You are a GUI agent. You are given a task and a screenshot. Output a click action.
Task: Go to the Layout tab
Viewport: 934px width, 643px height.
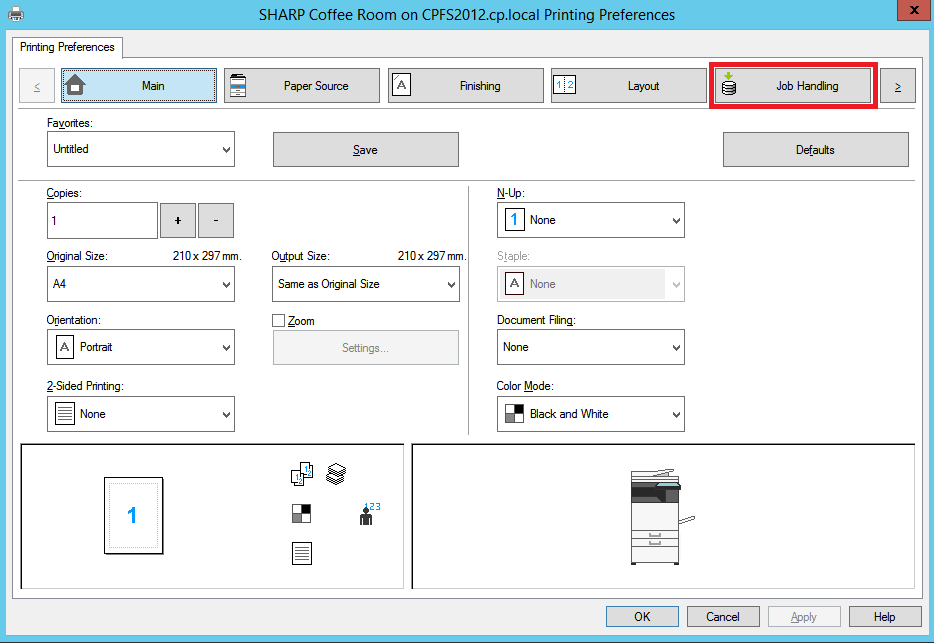pos(629,86)
